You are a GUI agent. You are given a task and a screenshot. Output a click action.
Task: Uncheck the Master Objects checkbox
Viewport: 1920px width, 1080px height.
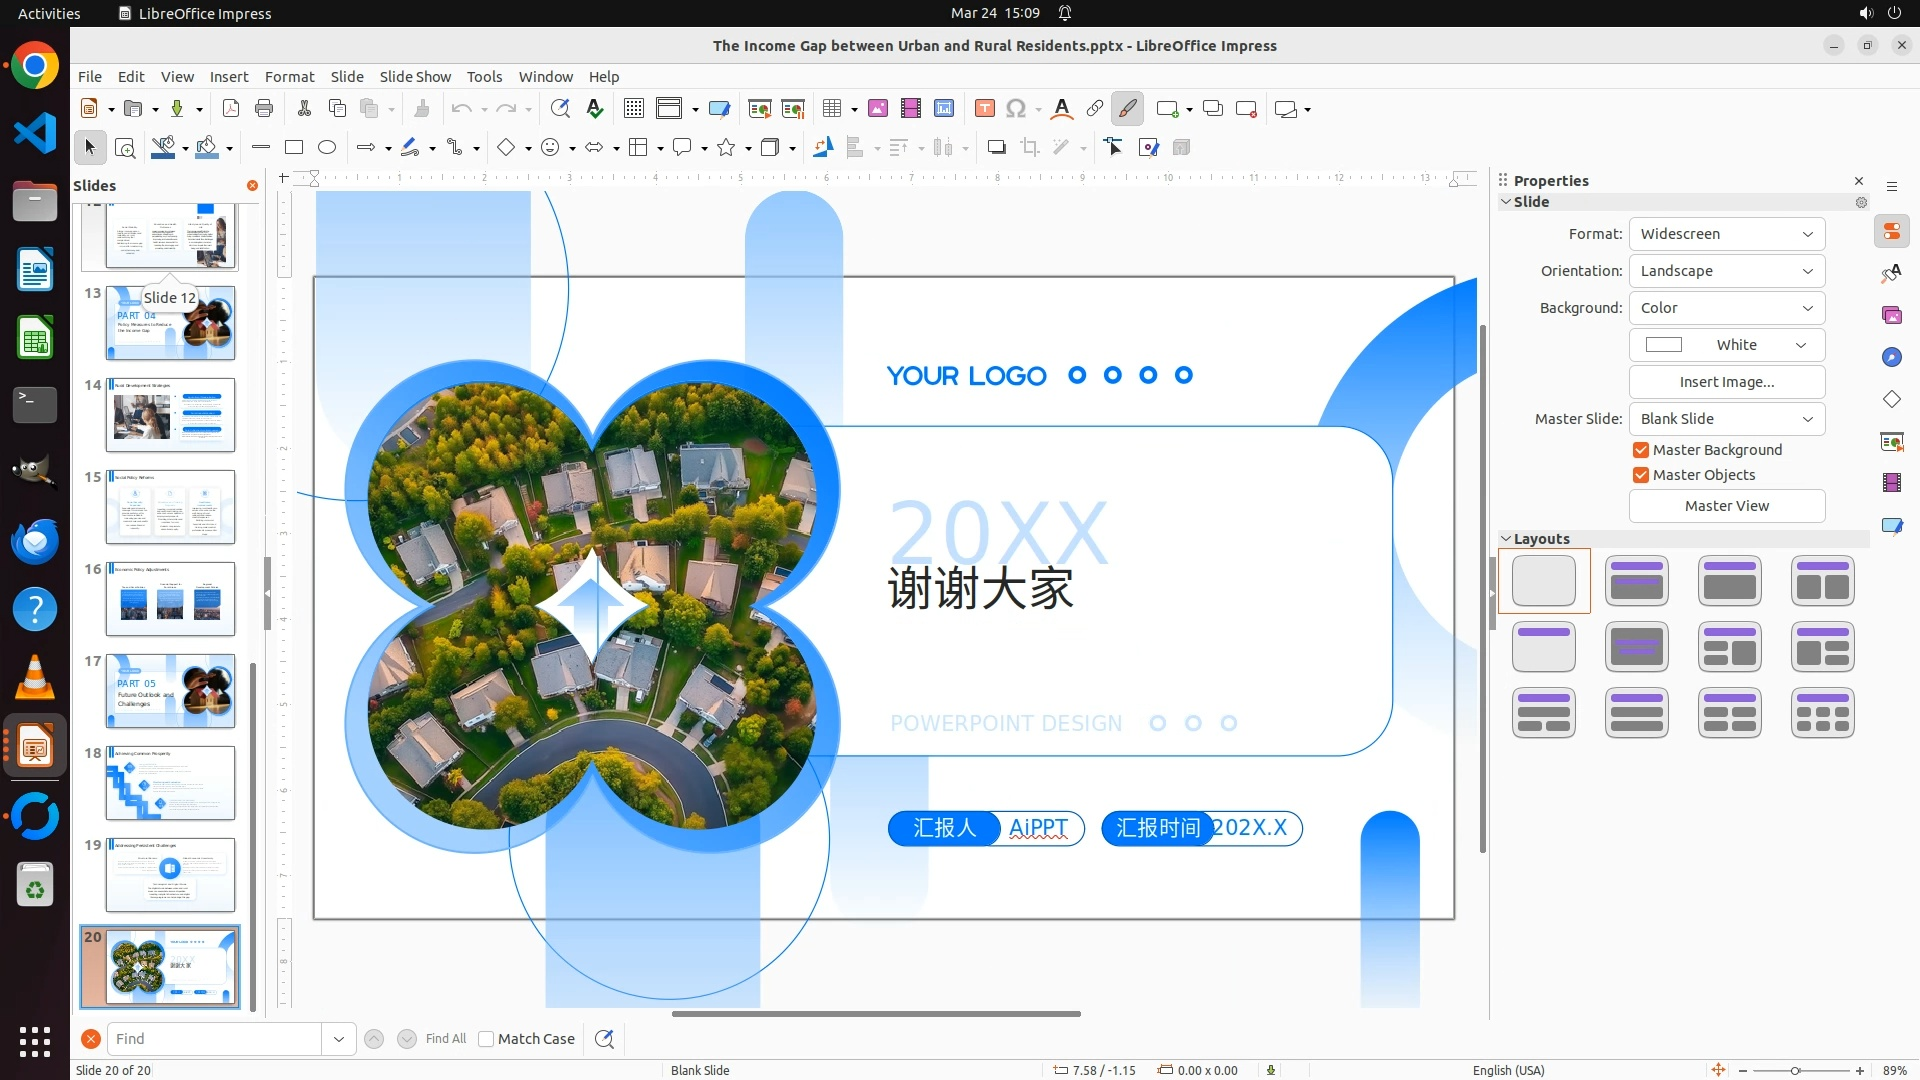click(1641, 475)
